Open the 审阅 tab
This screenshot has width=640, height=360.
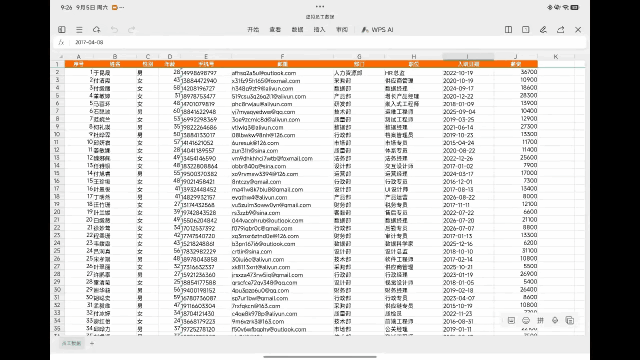[x=342, y=29]
